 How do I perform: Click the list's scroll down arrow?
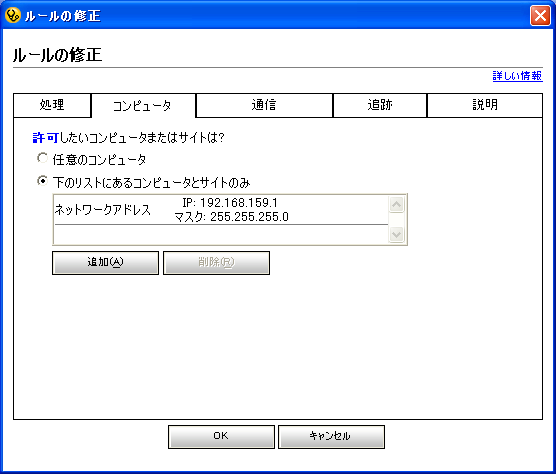coord(396,234)
